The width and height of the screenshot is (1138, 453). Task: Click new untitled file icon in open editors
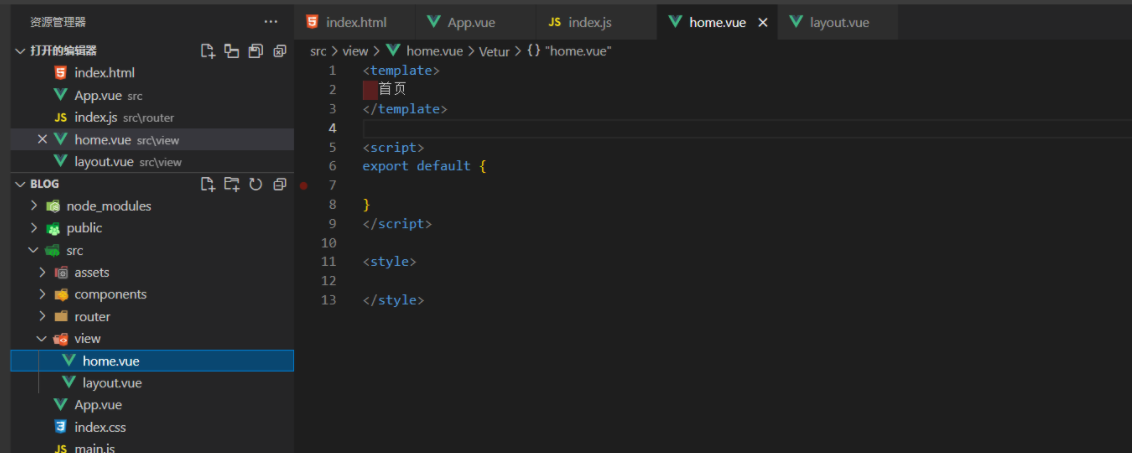pos(208,51)
